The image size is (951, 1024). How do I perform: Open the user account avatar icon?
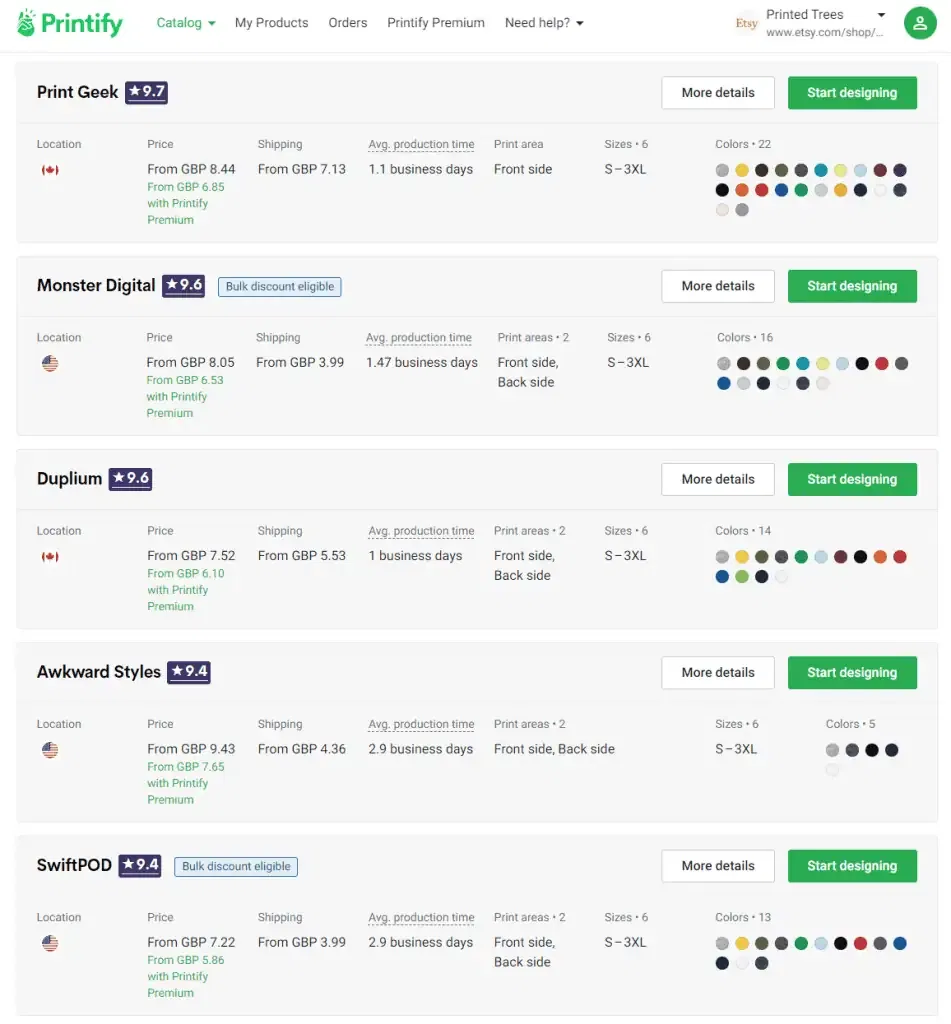click(x=919, y=23)
